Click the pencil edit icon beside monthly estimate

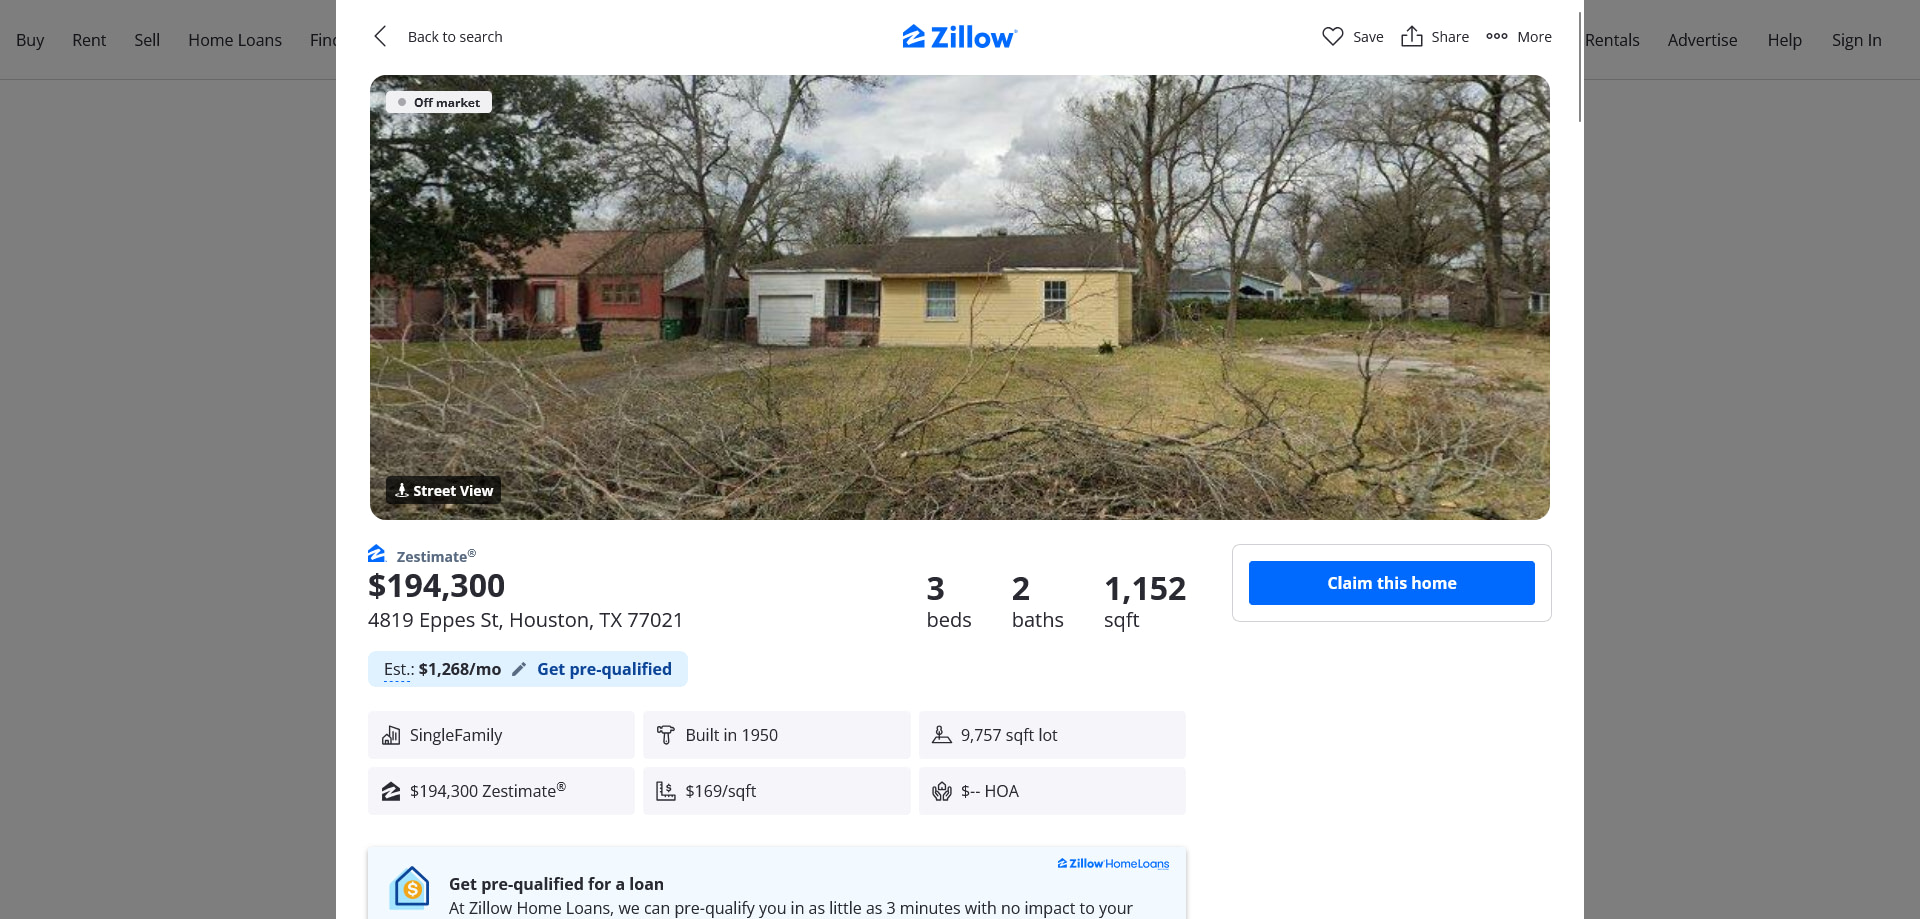point(519,669)
